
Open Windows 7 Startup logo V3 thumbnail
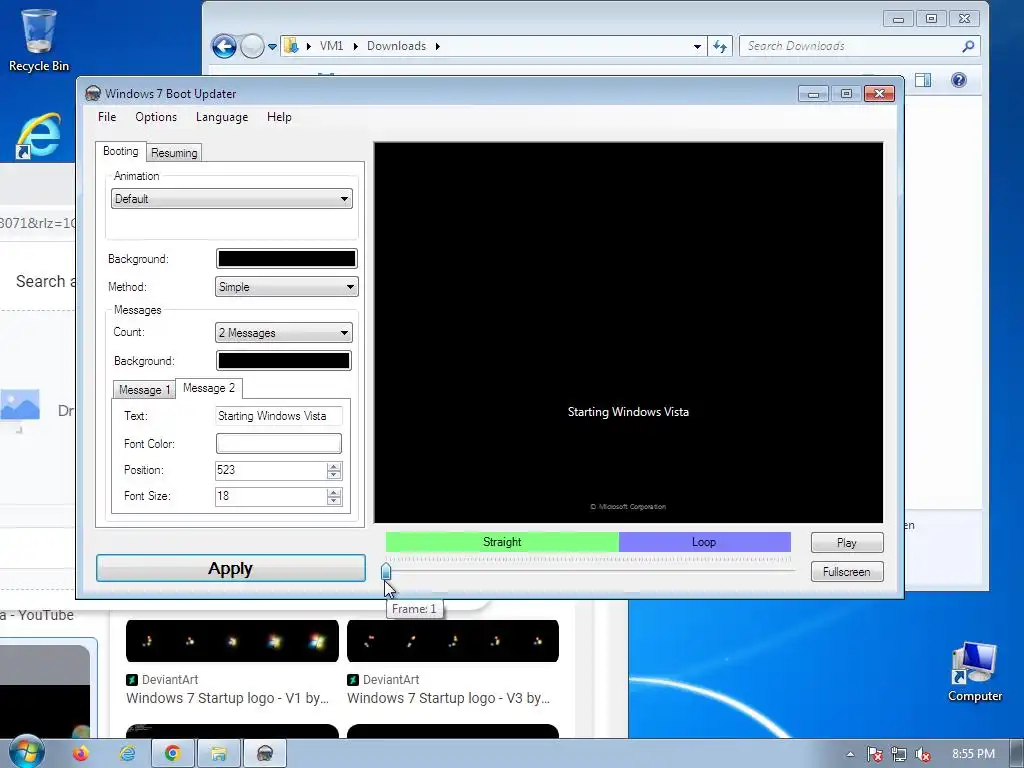(x=453, y=641)
